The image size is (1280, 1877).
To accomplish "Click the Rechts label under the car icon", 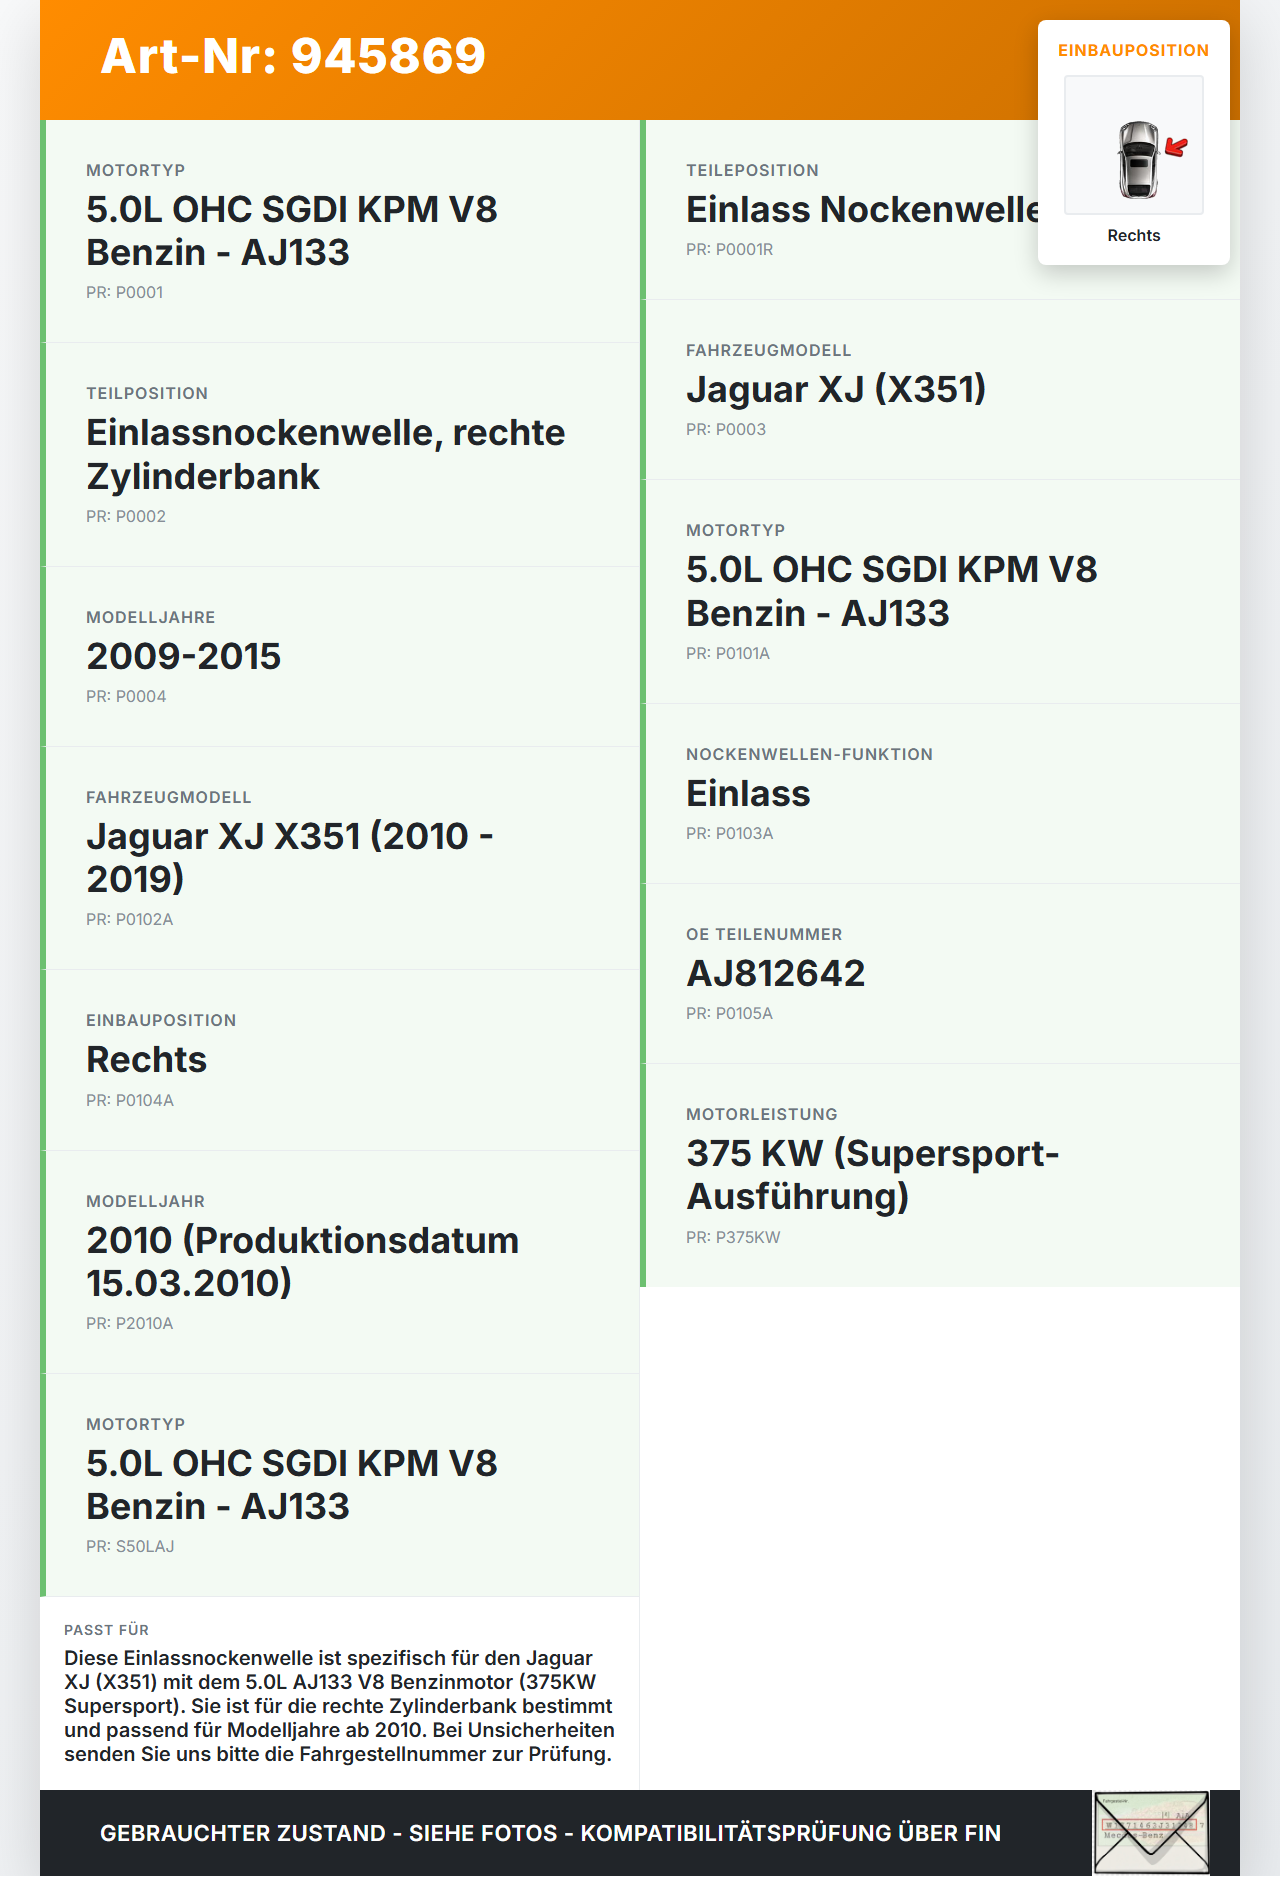I will 1134,235.
